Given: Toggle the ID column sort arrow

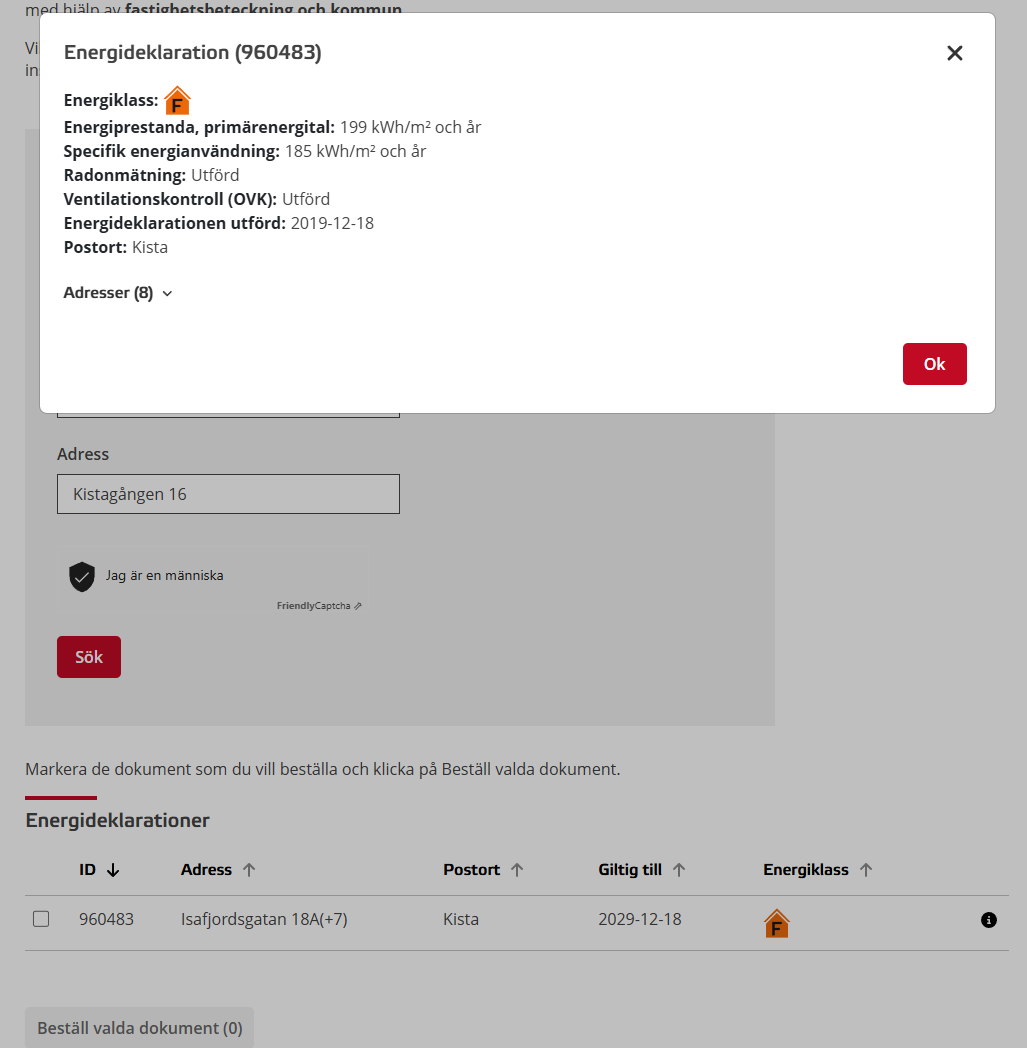Looking at the screenshot, I should tap(113, 870).
